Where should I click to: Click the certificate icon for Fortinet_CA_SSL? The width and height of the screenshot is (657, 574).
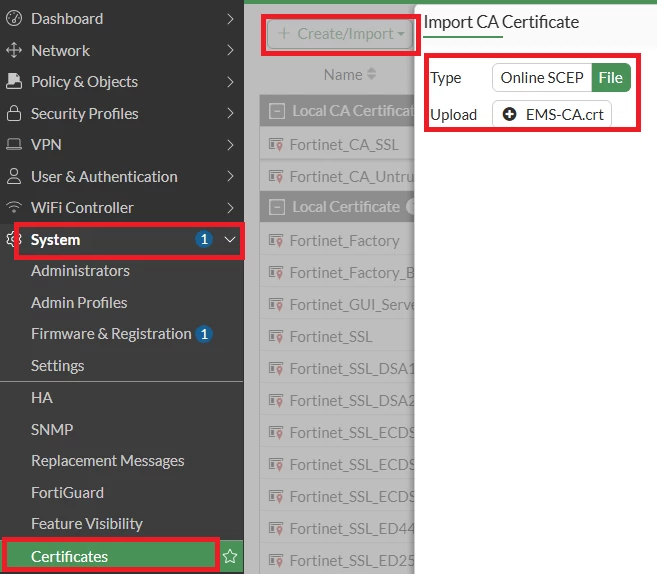276,145
